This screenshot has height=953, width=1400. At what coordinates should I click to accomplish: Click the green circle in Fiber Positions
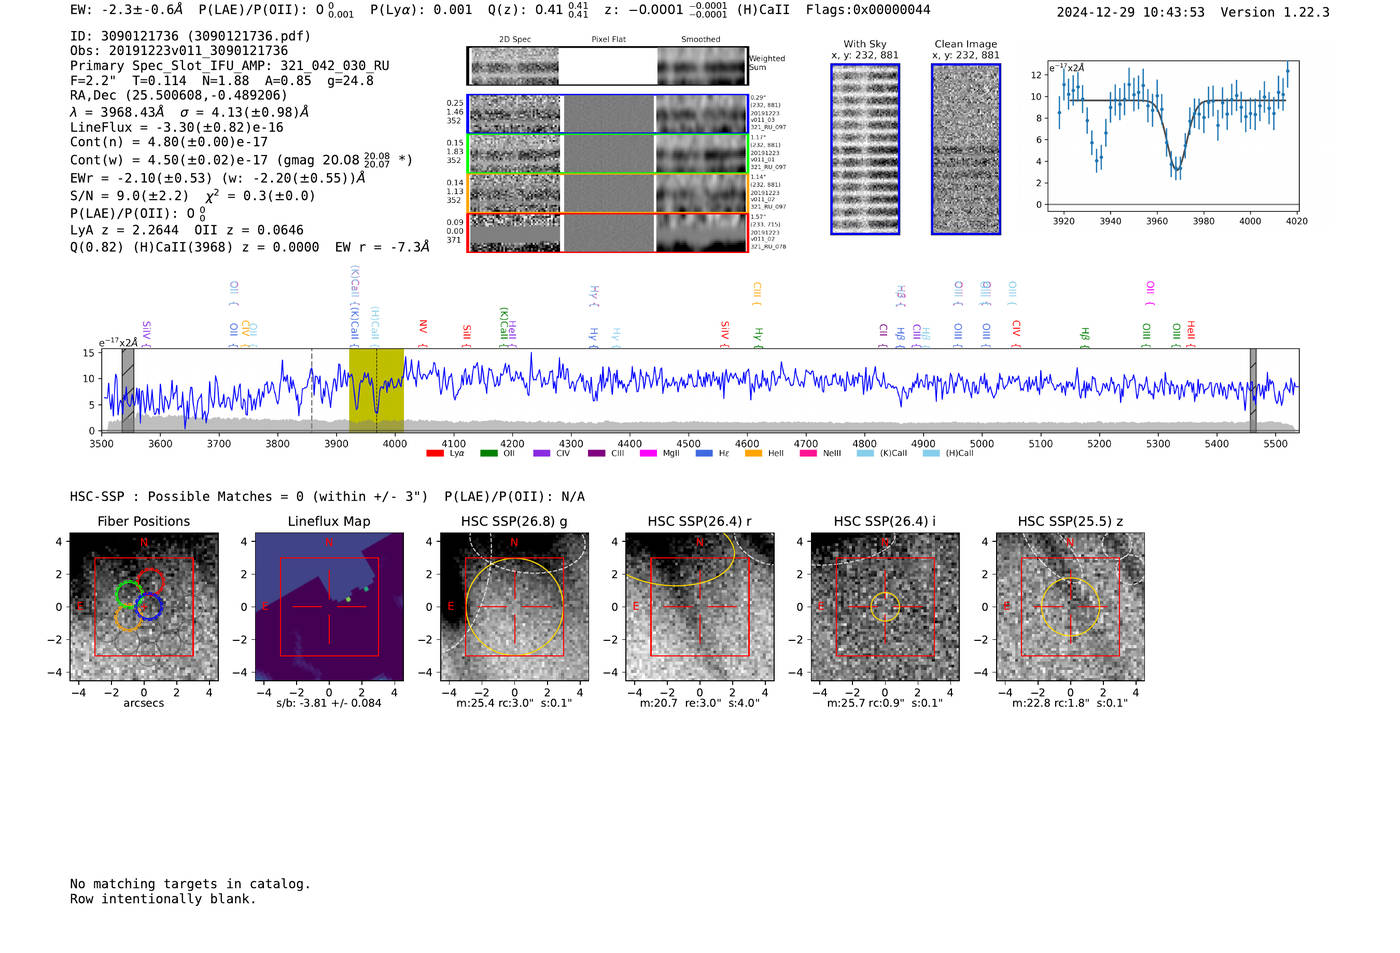129,594
